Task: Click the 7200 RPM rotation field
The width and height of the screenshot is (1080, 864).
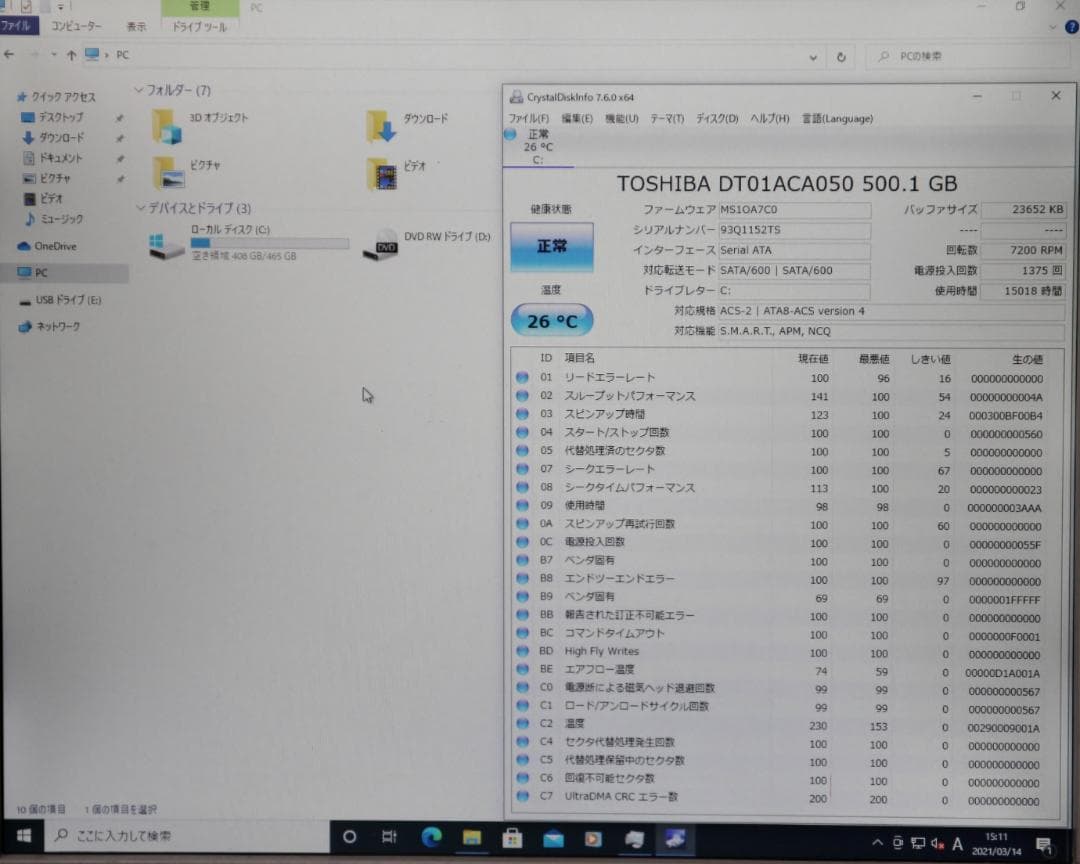Action: pos(1023,250)
